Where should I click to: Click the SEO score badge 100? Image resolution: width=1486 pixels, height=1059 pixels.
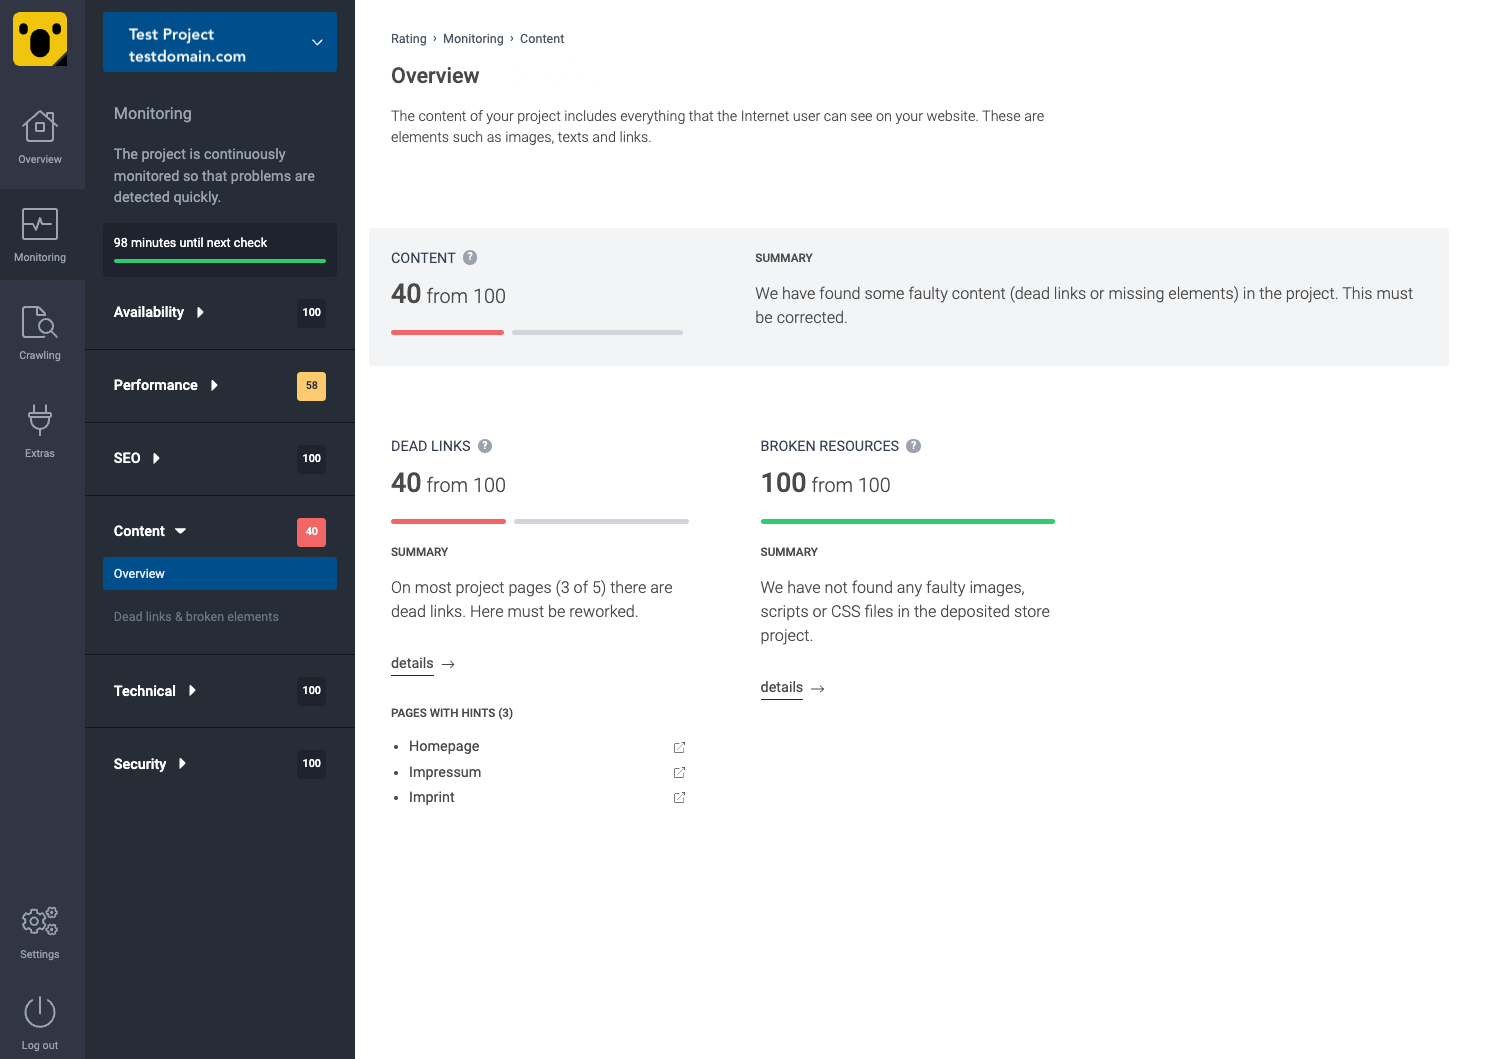pyautogui.click(x=312, y=459)
